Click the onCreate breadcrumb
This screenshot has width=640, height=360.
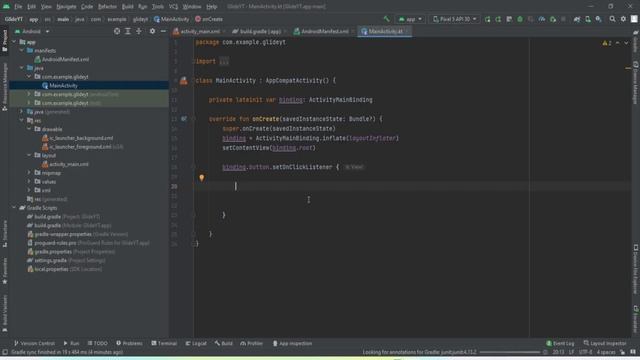tap(209, 19)
